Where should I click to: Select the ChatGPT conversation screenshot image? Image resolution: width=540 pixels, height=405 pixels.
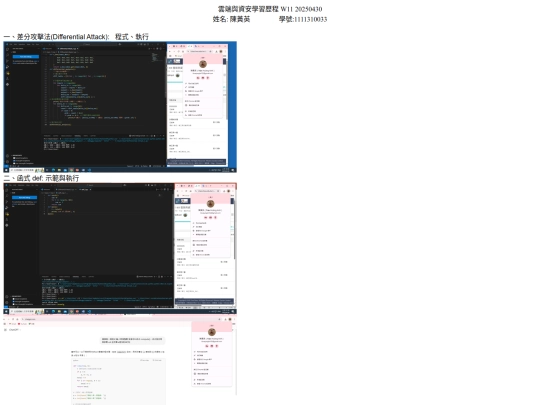click(x=120, y=360)
